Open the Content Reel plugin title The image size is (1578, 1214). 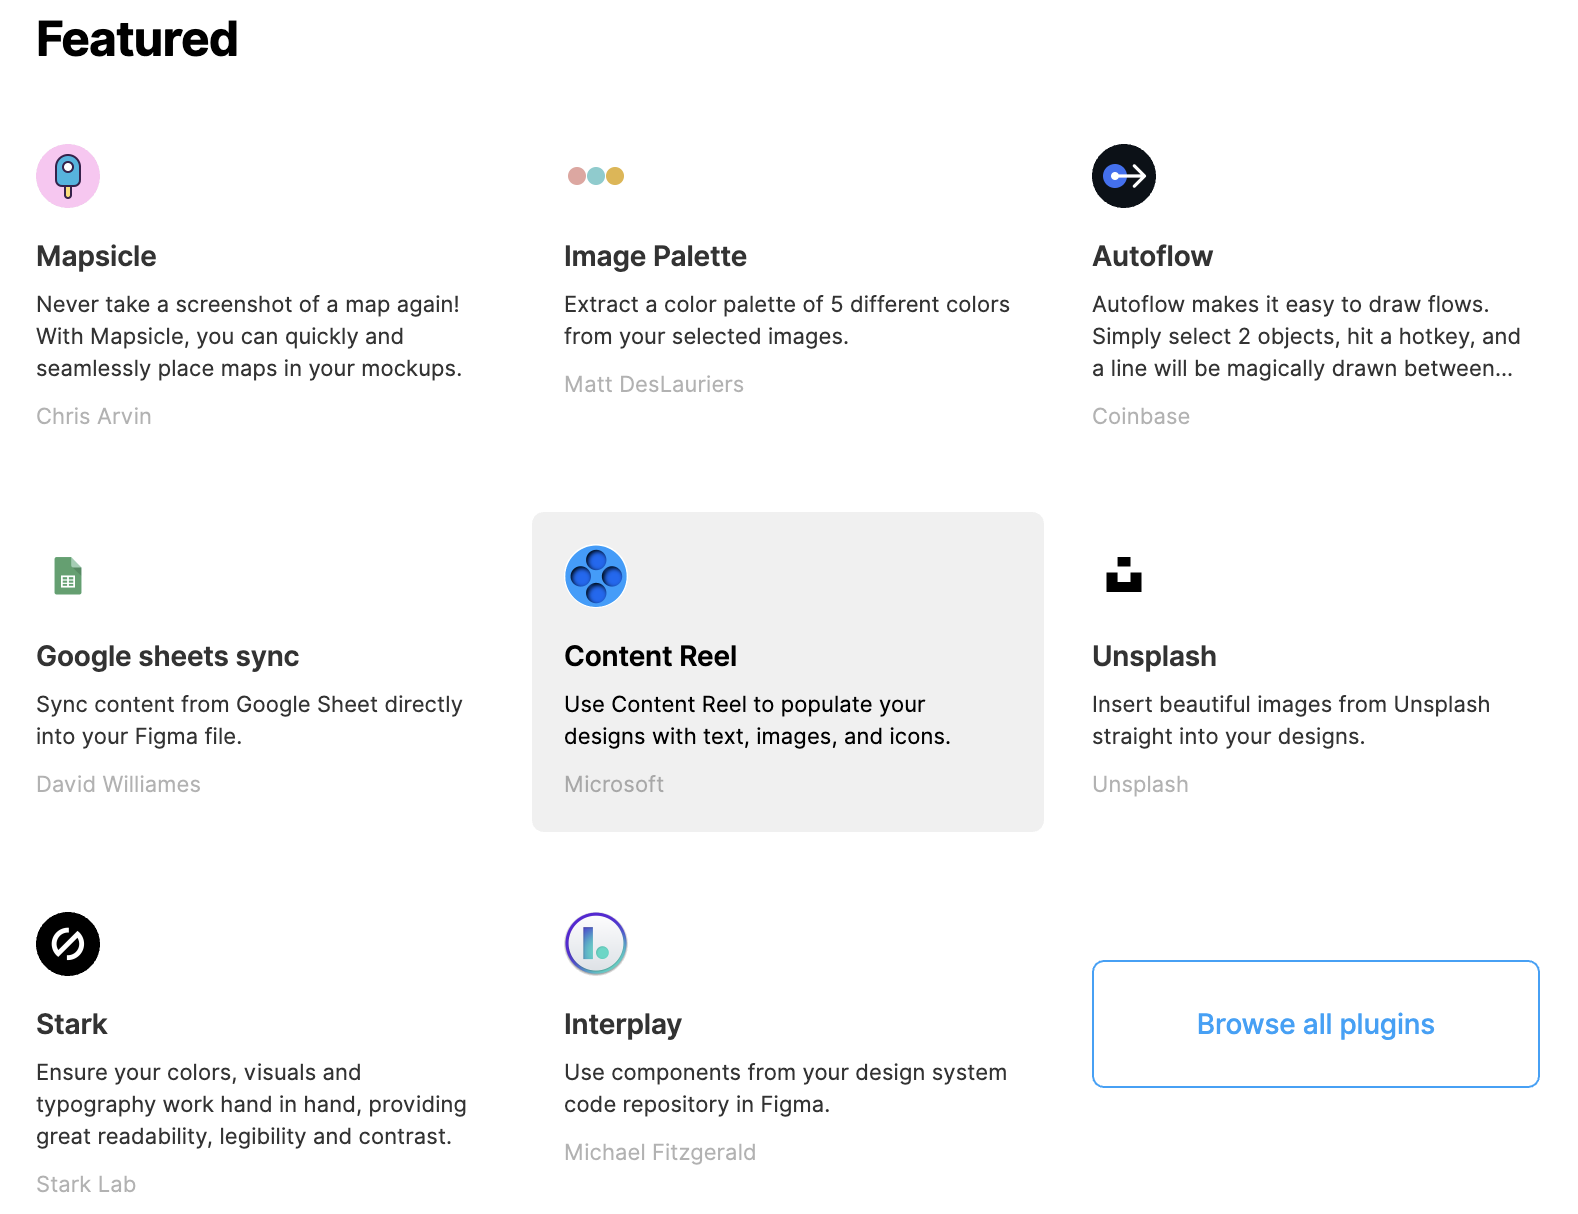click(650, 656)
